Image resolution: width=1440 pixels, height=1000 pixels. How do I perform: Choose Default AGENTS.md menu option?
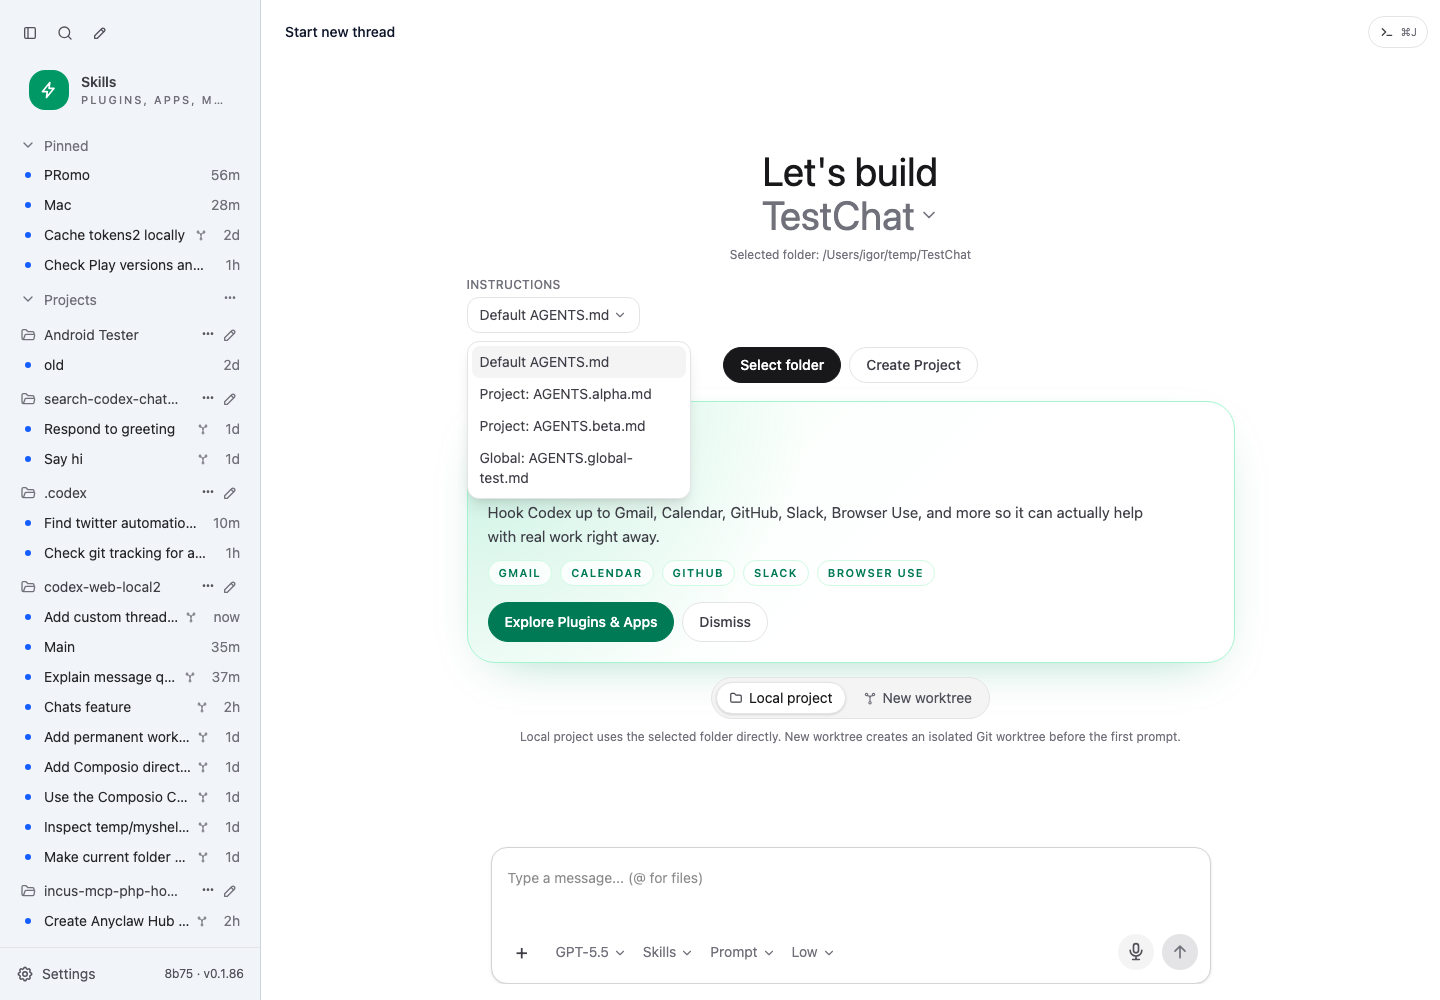(579, 362)
